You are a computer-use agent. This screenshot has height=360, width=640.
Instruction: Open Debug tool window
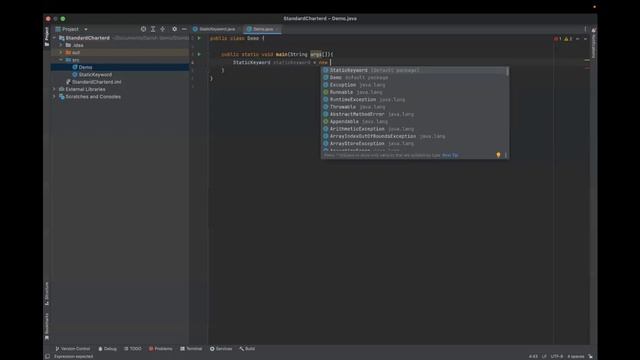107,349
